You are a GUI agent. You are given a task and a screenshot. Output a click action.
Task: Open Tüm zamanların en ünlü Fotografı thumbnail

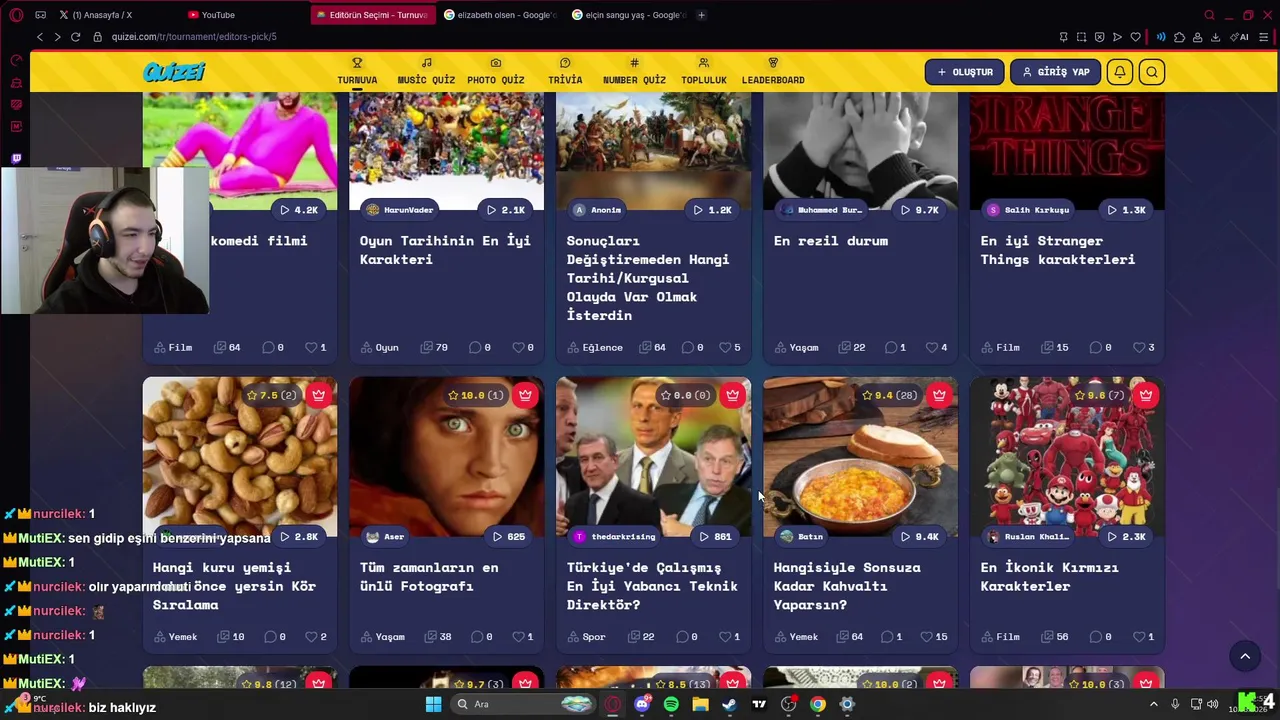tap(447, 457)
